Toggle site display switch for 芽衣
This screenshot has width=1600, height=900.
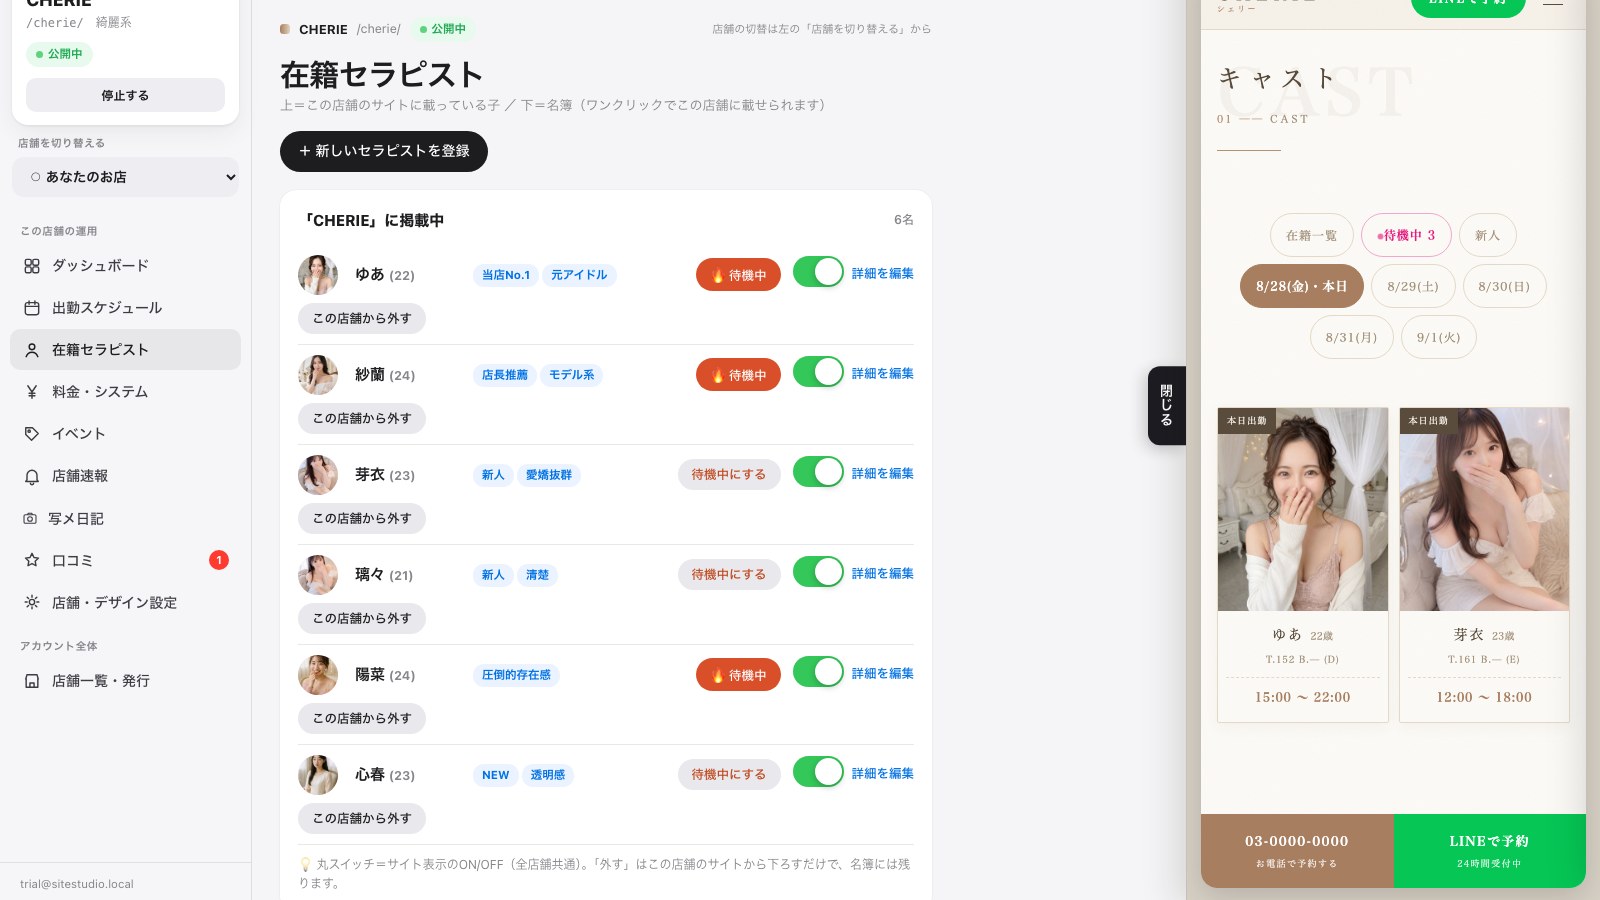819,472
